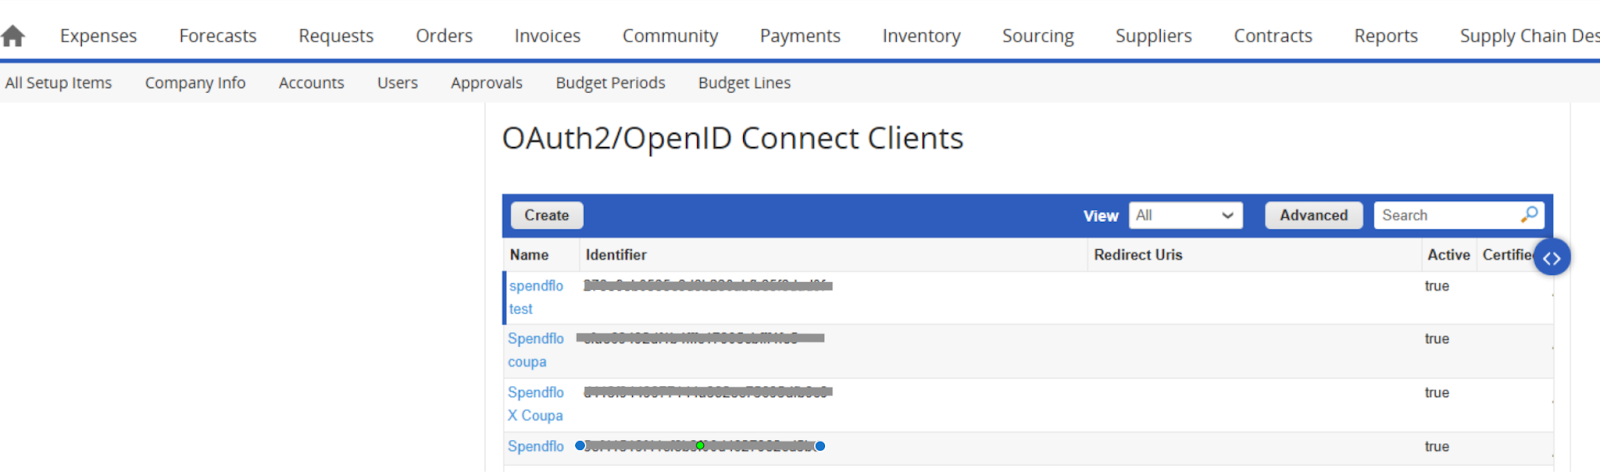1600x472 pixels.
Task: Sort by the Identifier column header
Action: (x=616, y=255)
